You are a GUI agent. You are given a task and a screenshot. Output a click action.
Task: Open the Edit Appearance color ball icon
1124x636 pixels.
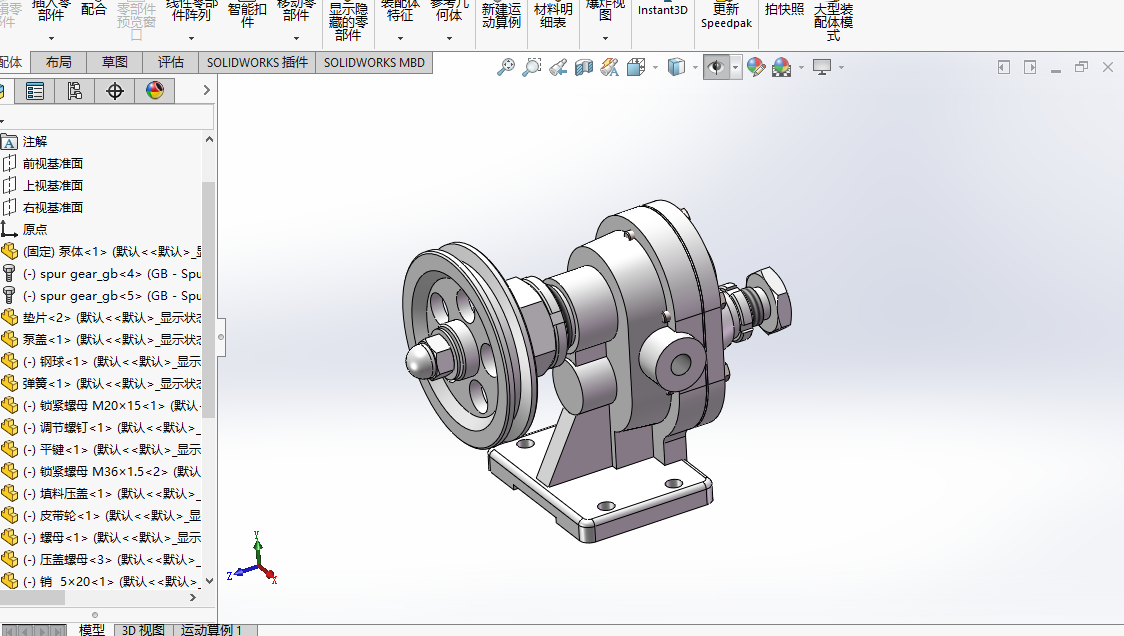tap(756, 67)
